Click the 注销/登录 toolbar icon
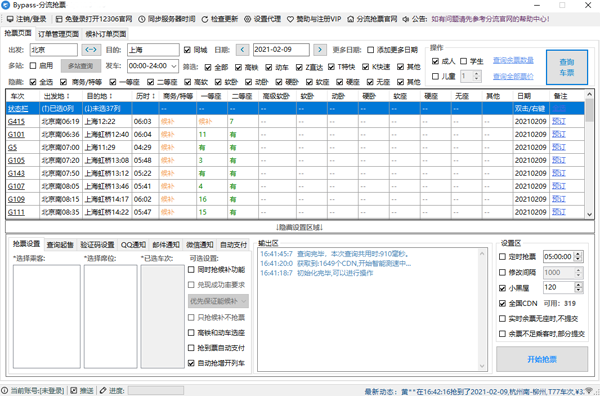Screen dimensions: 600x396 (10, 19)
